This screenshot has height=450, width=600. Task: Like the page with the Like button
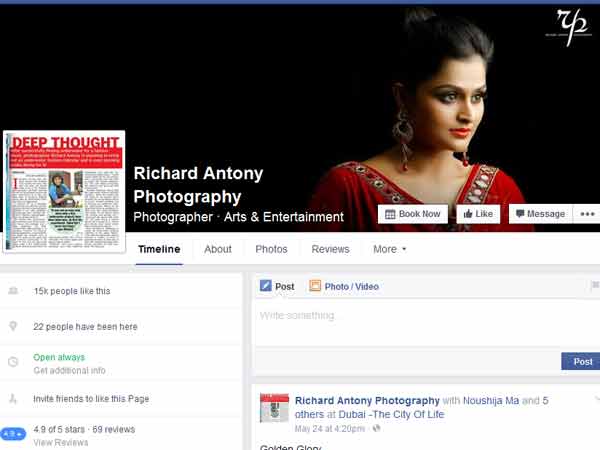(x=478, y=214)
